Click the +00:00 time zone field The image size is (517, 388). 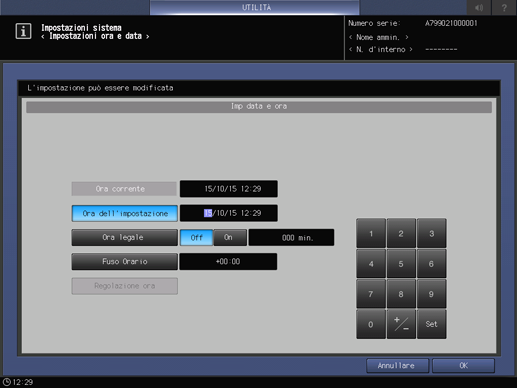(x=228, y=262)
